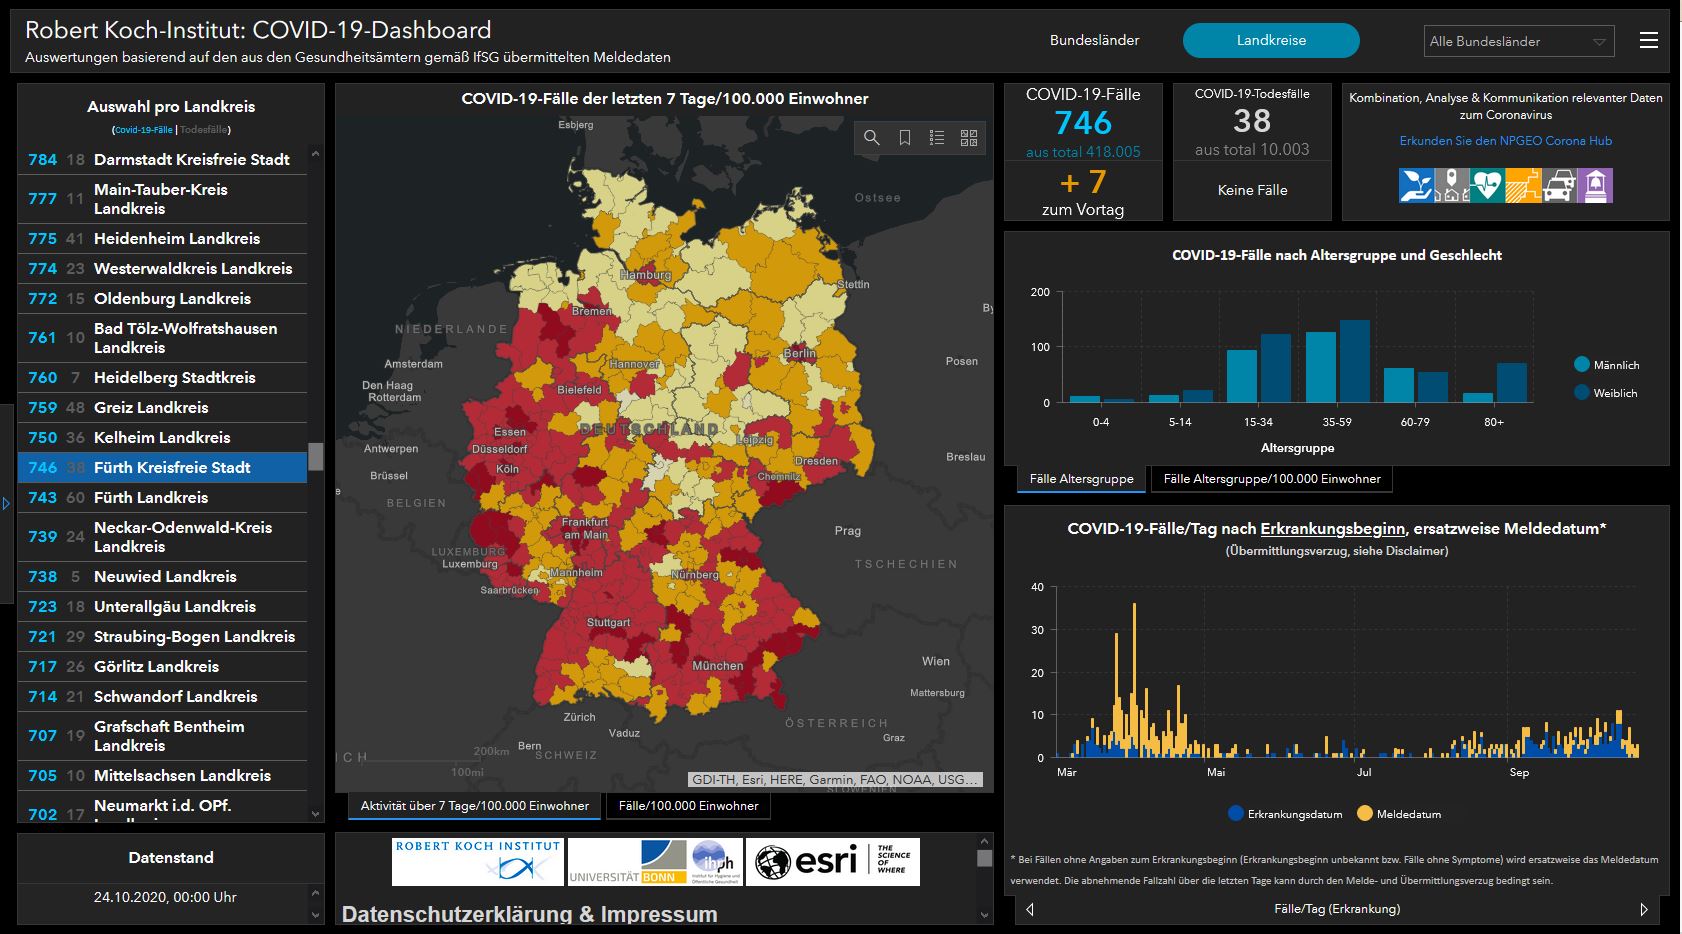This screenshot has height=934, width=1682.
Task: Go to next chart using right arrow
Action: [x=1643, y=909]
